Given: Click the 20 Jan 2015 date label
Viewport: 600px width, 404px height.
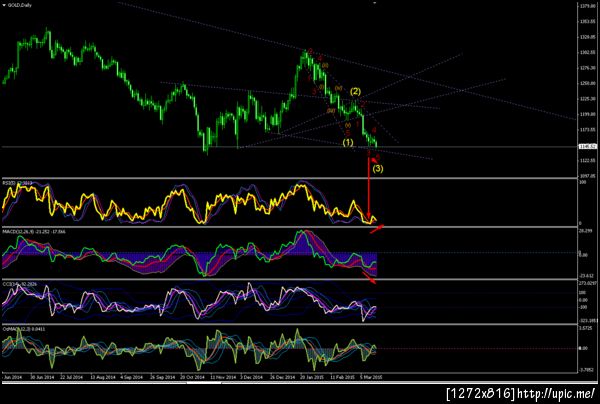Looking at the screenshot, I should pyautogui.click(x=312, y=377).
